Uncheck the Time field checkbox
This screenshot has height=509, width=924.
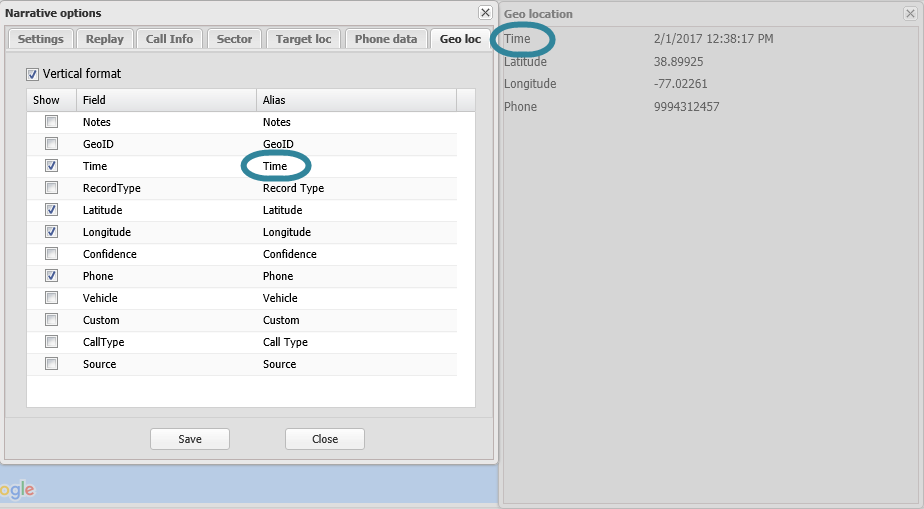(x=51, y=166)
